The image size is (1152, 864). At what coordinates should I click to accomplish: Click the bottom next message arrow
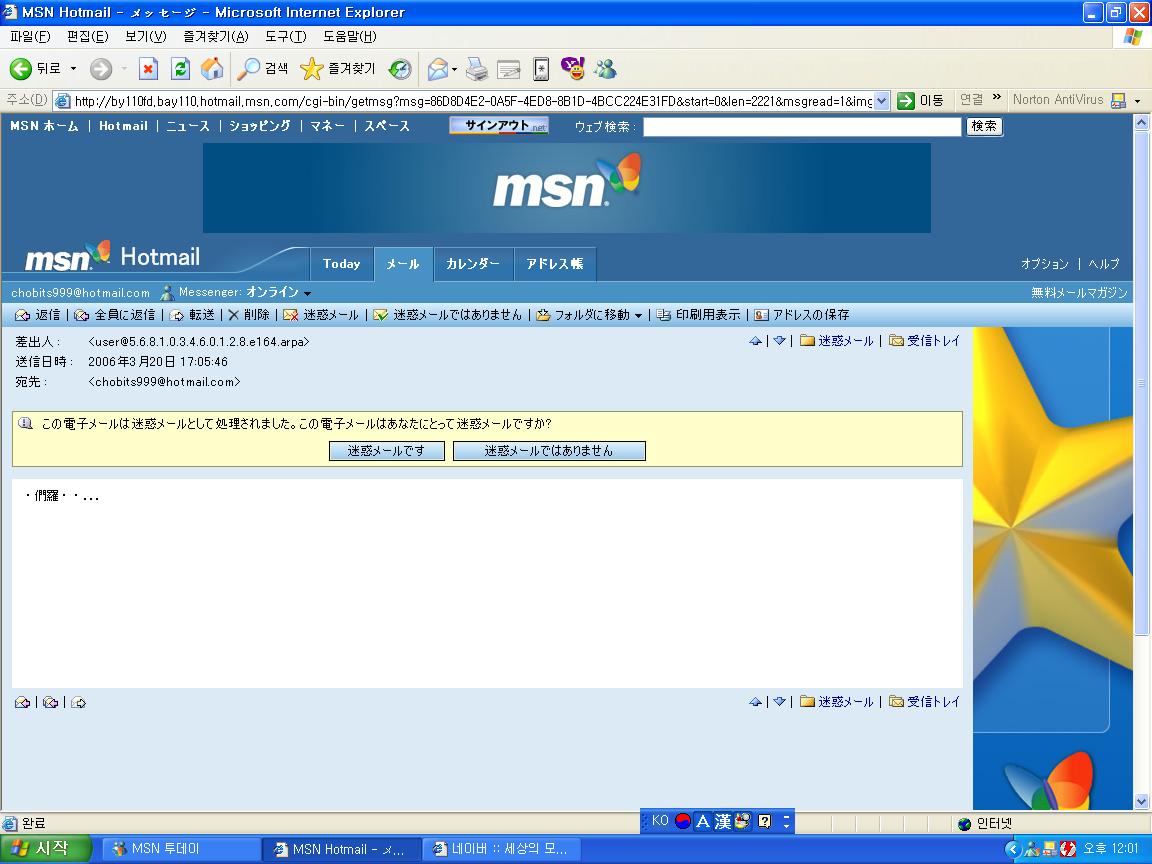click(x=780, y=702)
